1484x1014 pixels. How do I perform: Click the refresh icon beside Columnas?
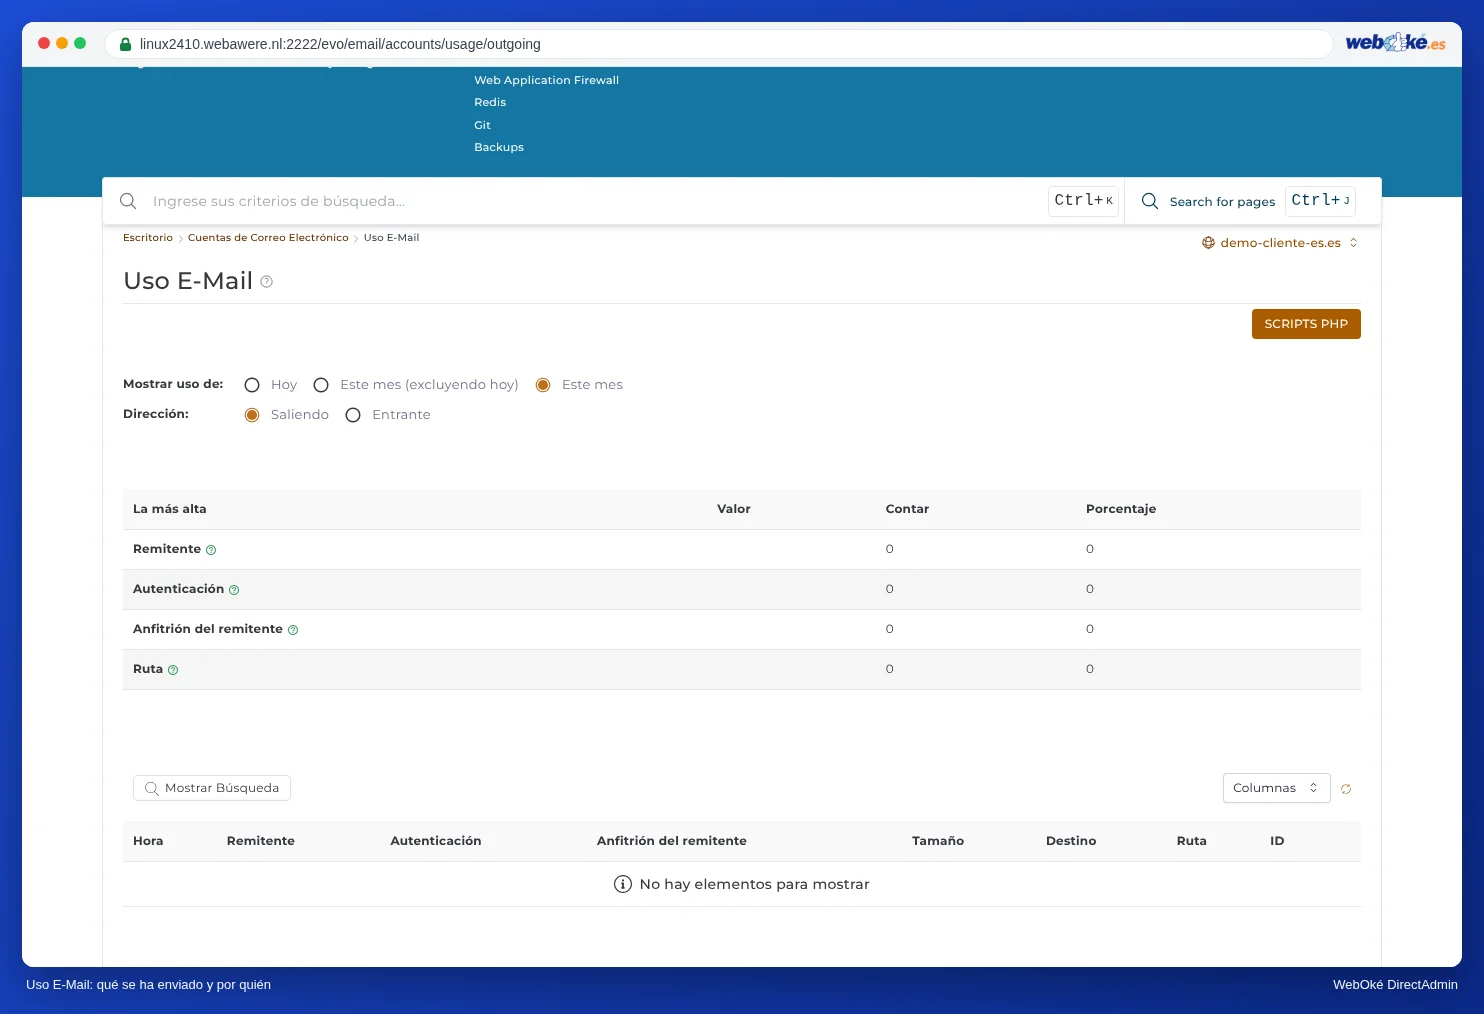(1346, 789)
